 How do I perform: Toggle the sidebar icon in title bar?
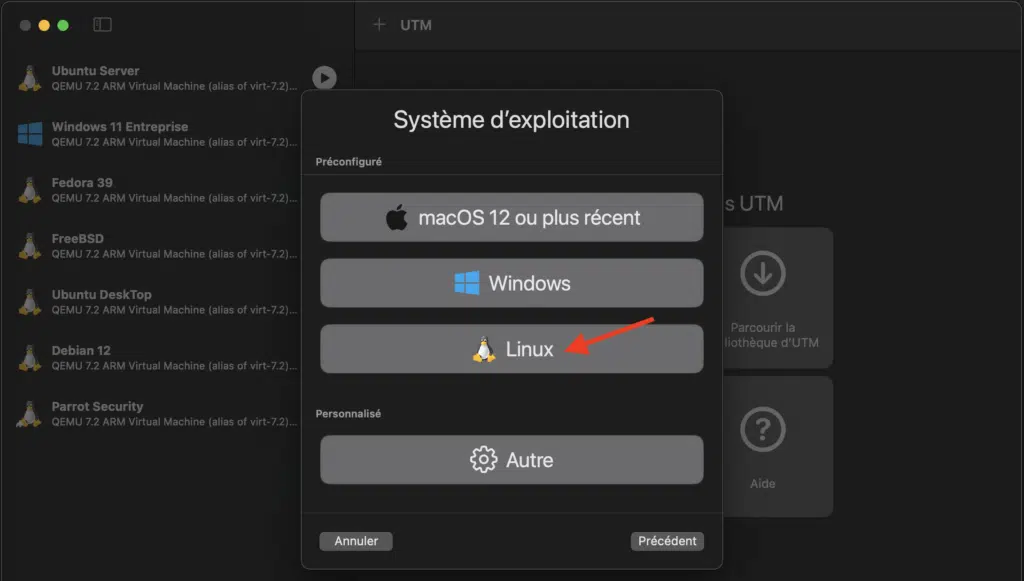[x=103, y=25]
